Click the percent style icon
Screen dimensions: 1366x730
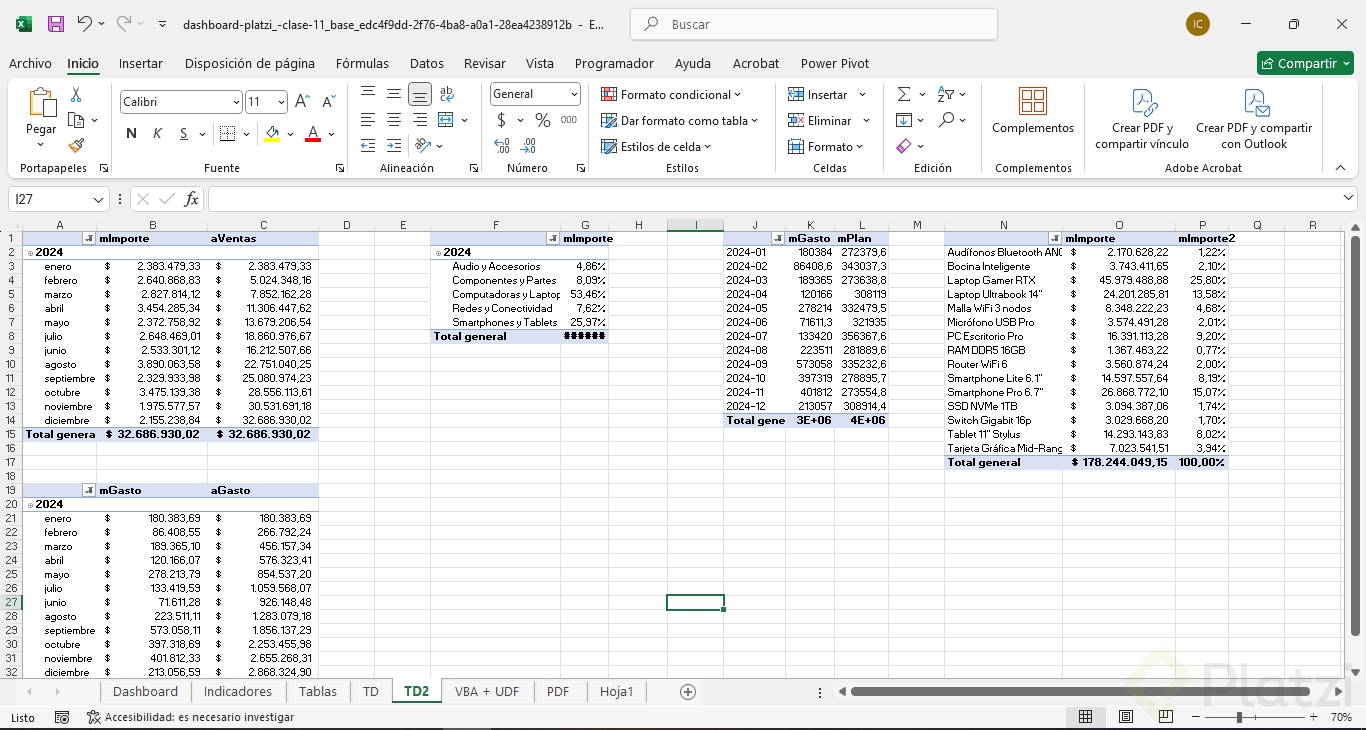tap(542, 120)
